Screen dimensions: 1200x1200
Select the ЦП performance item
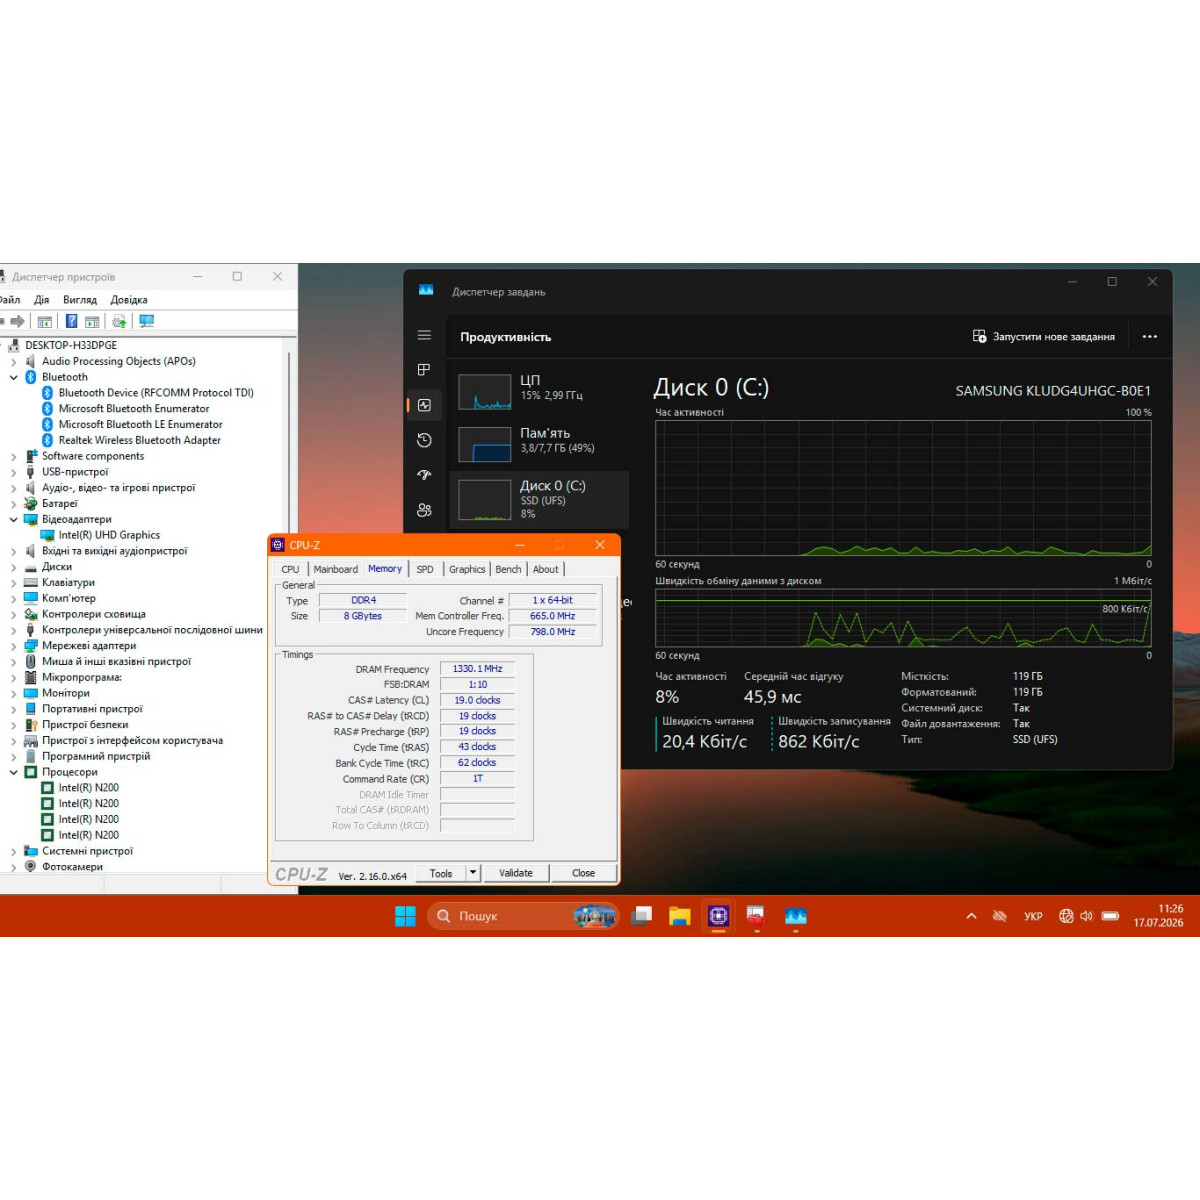click(539, 390)
